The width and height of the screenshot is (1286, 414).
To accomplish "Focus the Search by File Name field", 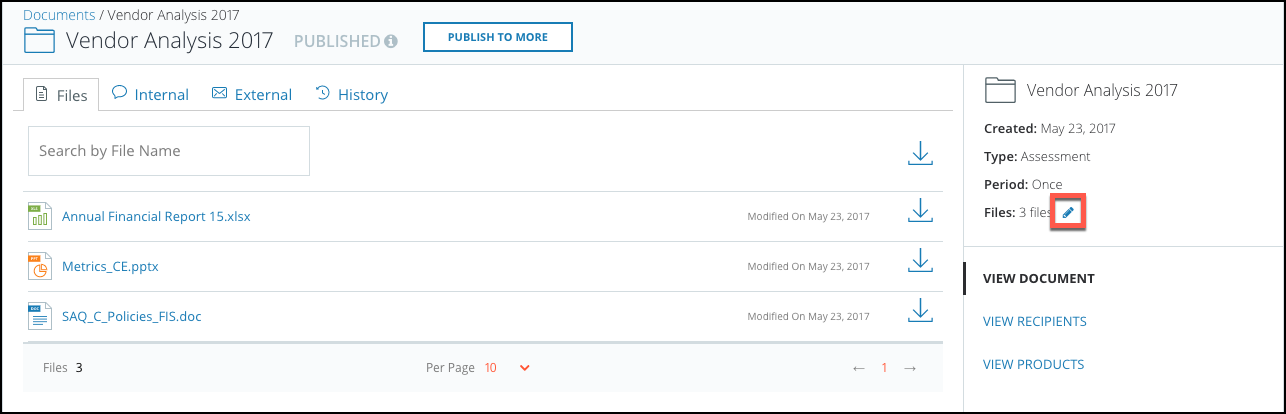I will tap(169, 151).
